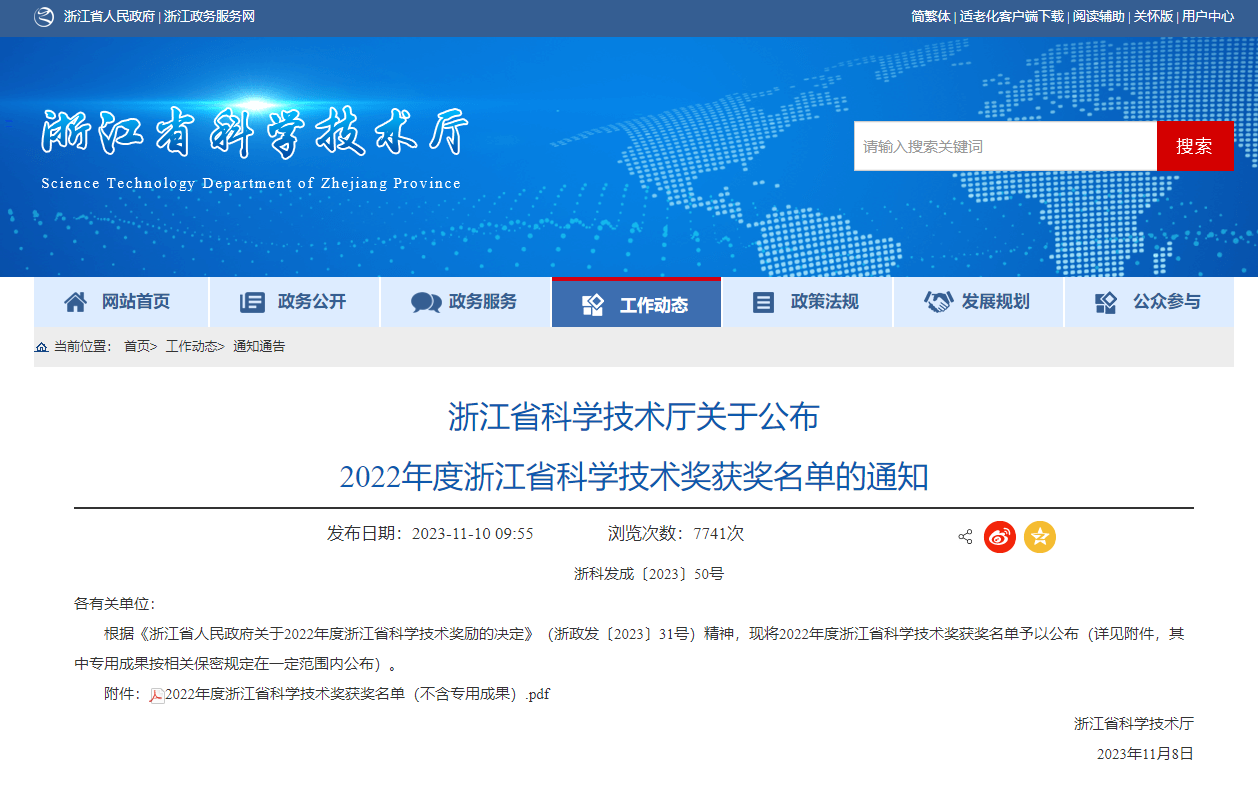This screenshot has height=811, width=1258.
Task: Enable 阅读辅助 reading assistance
Action: point(1098,17)
